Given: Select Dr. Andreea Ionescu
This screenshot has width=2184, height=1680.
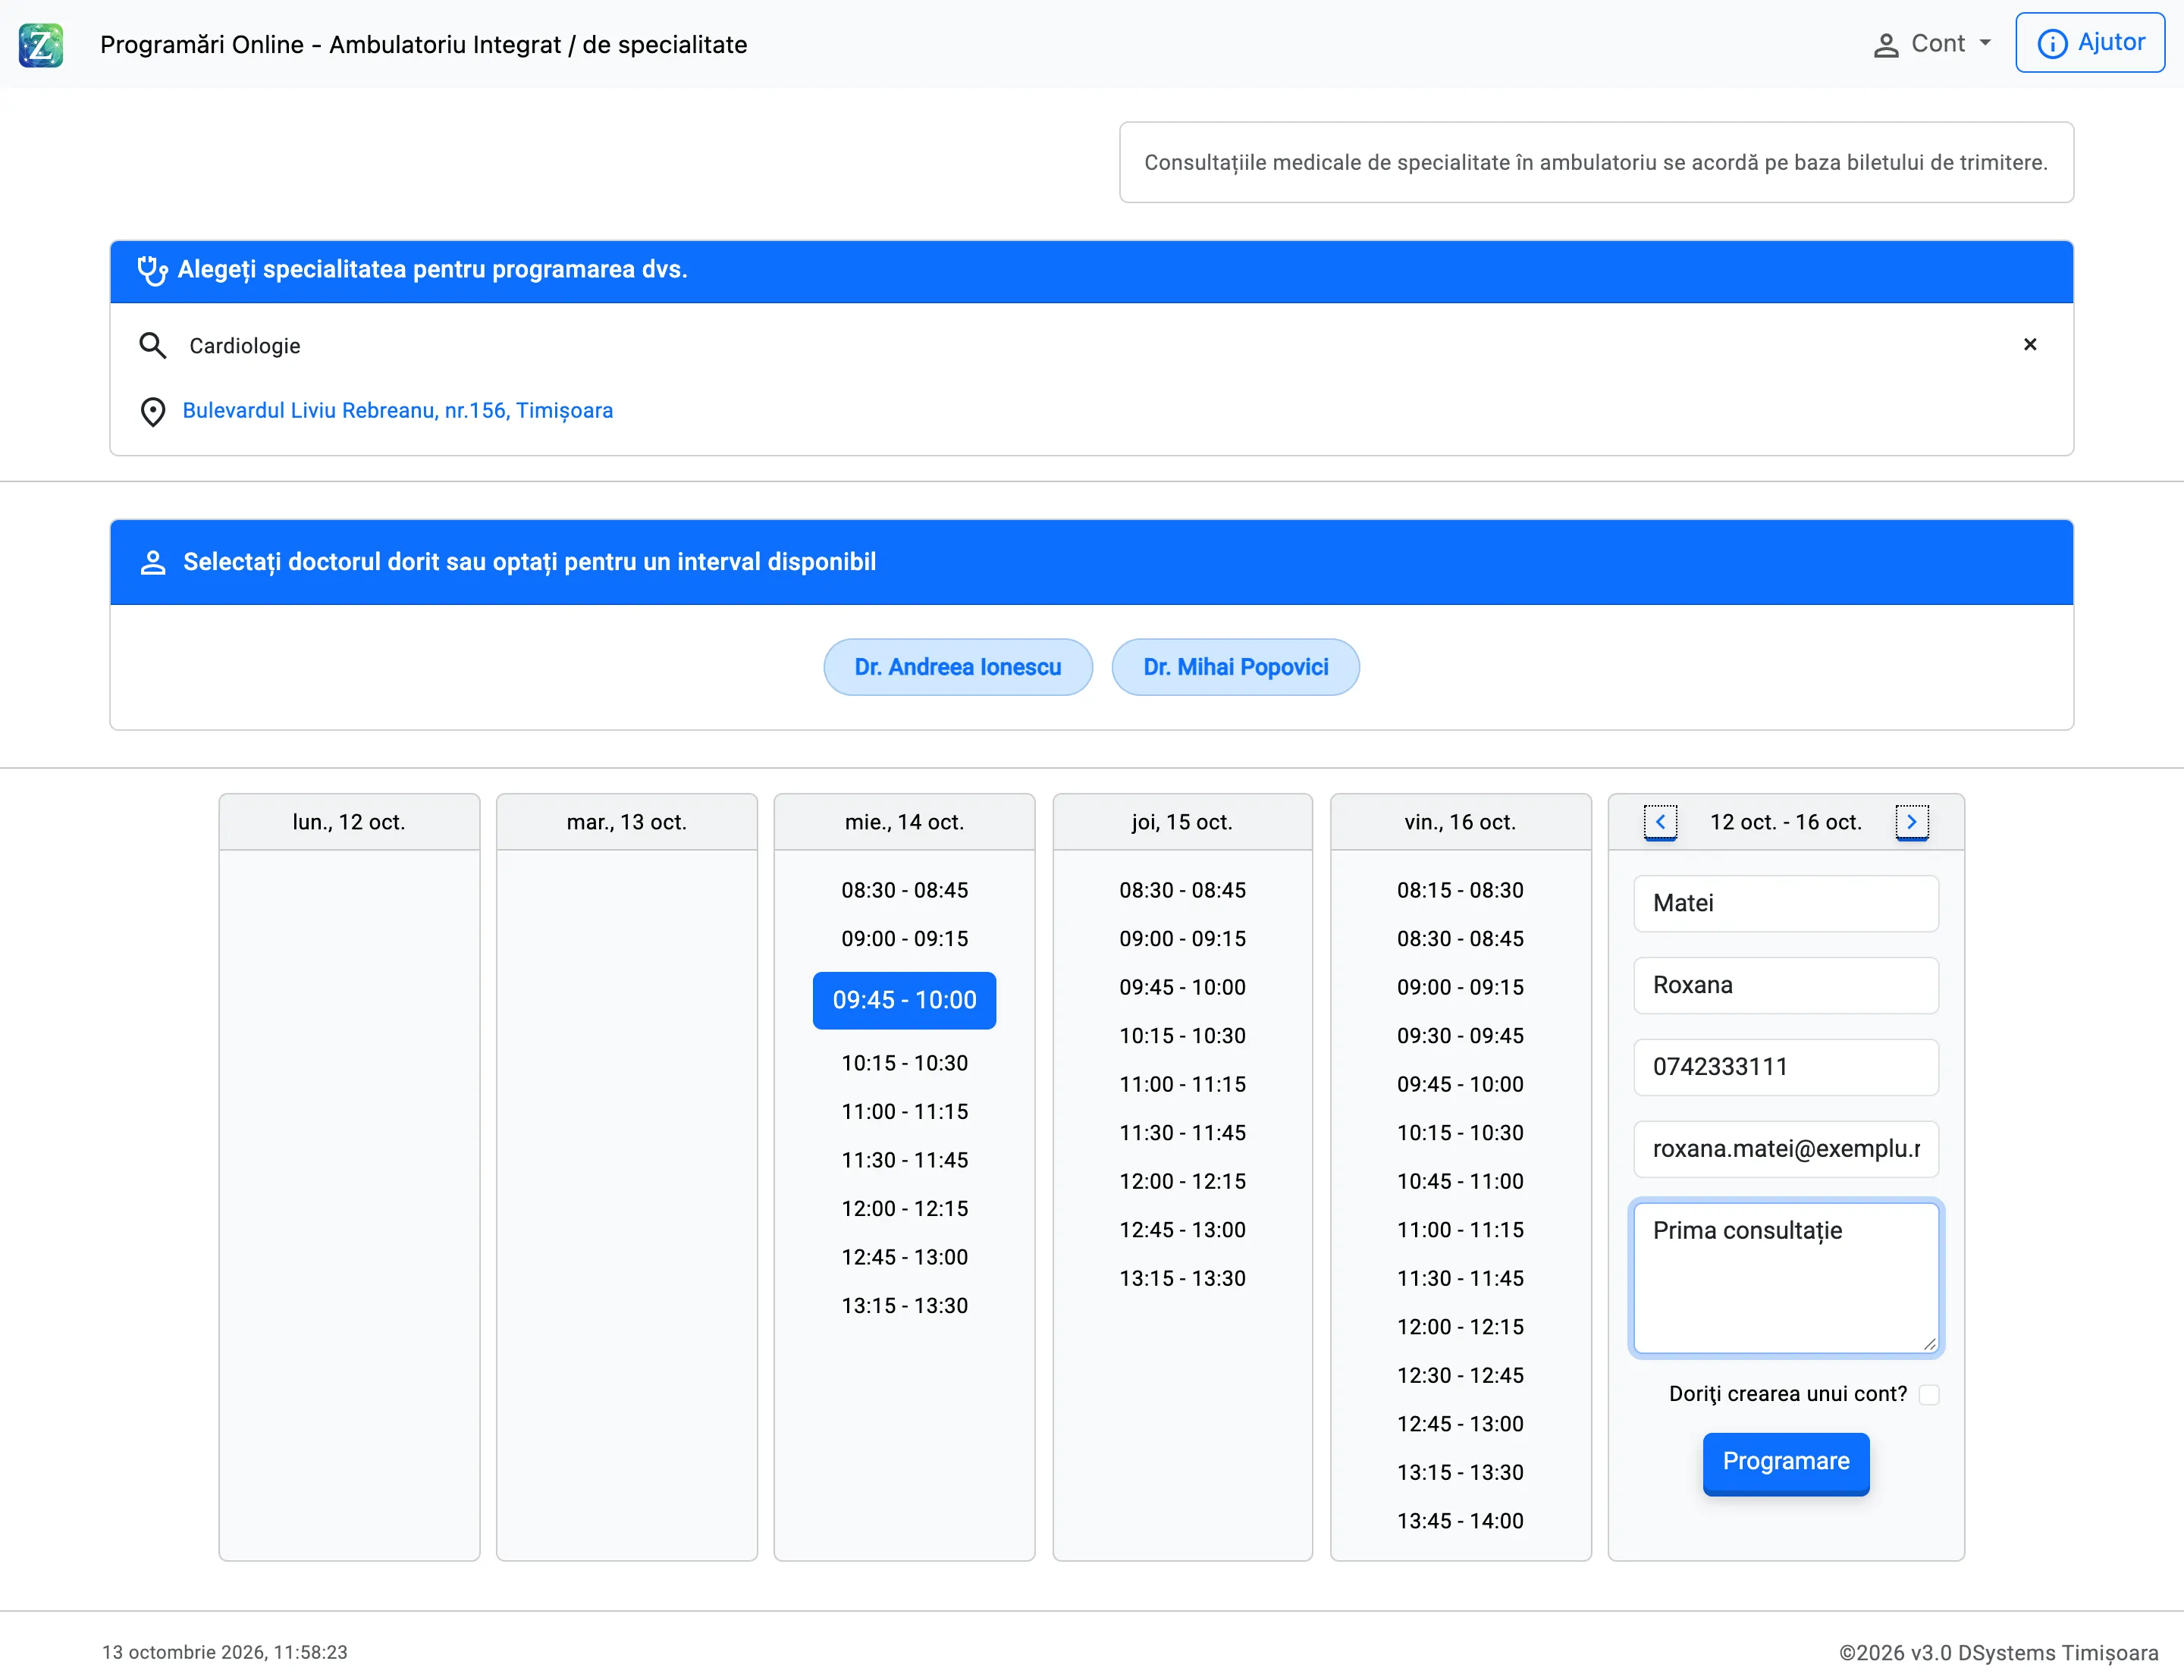Looking at the screenshot, I should point(958,667).
